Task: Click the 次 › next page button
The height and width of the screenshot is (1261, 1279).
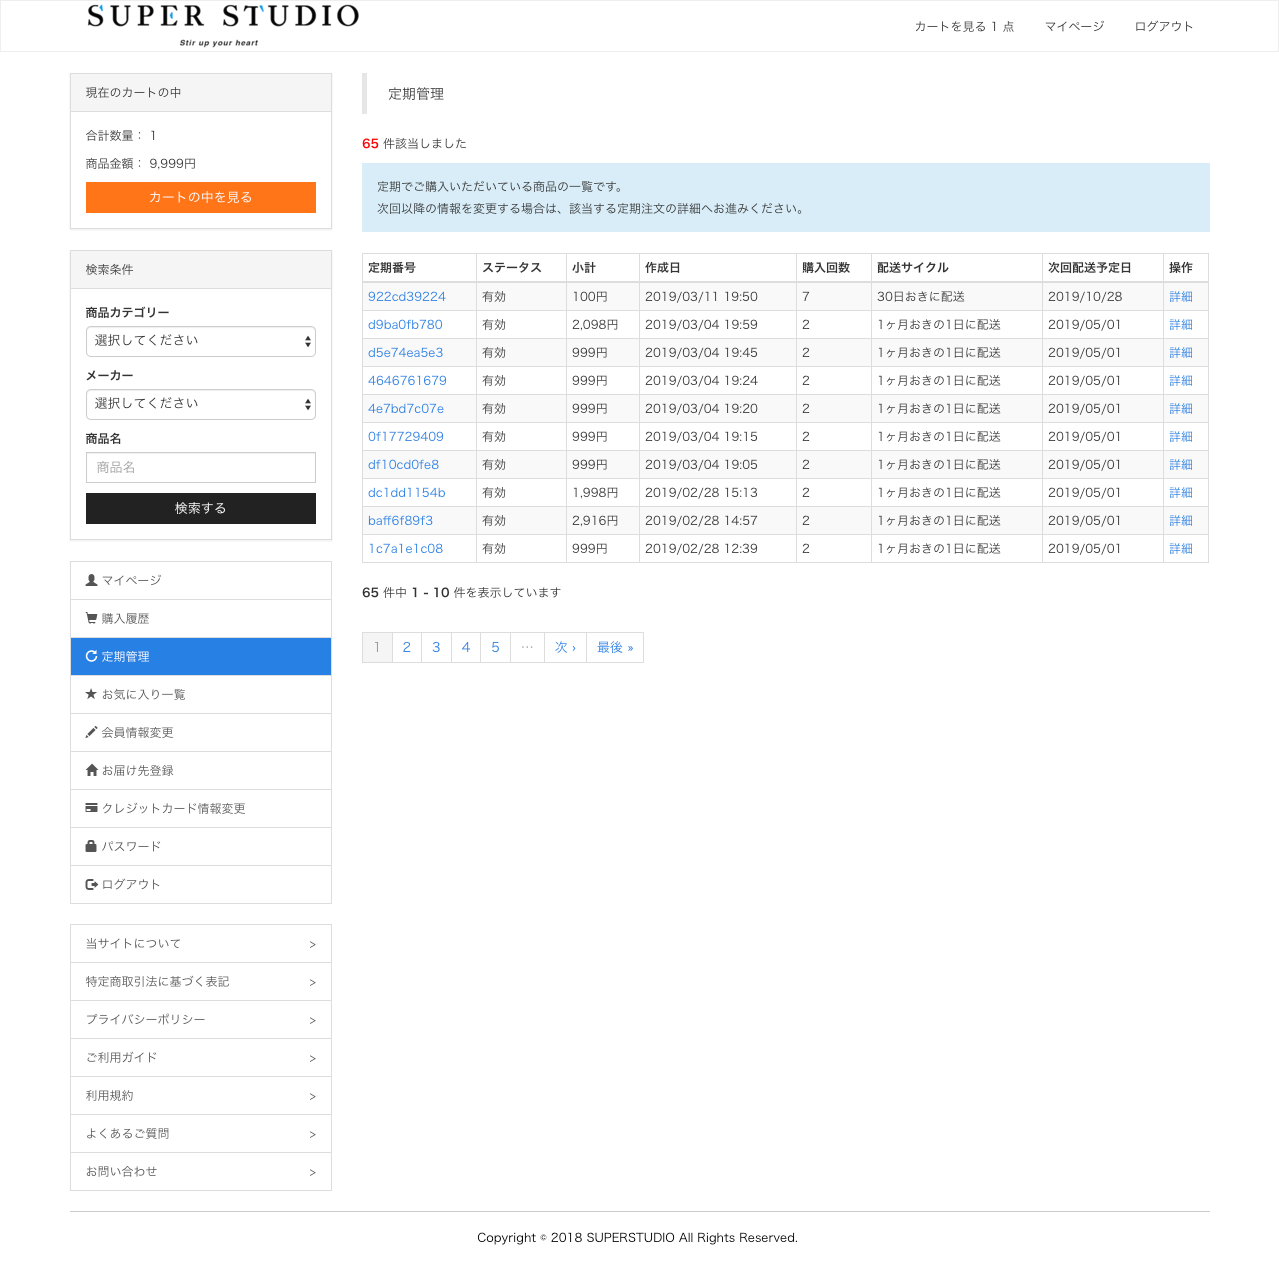Action: click(566, 647)
